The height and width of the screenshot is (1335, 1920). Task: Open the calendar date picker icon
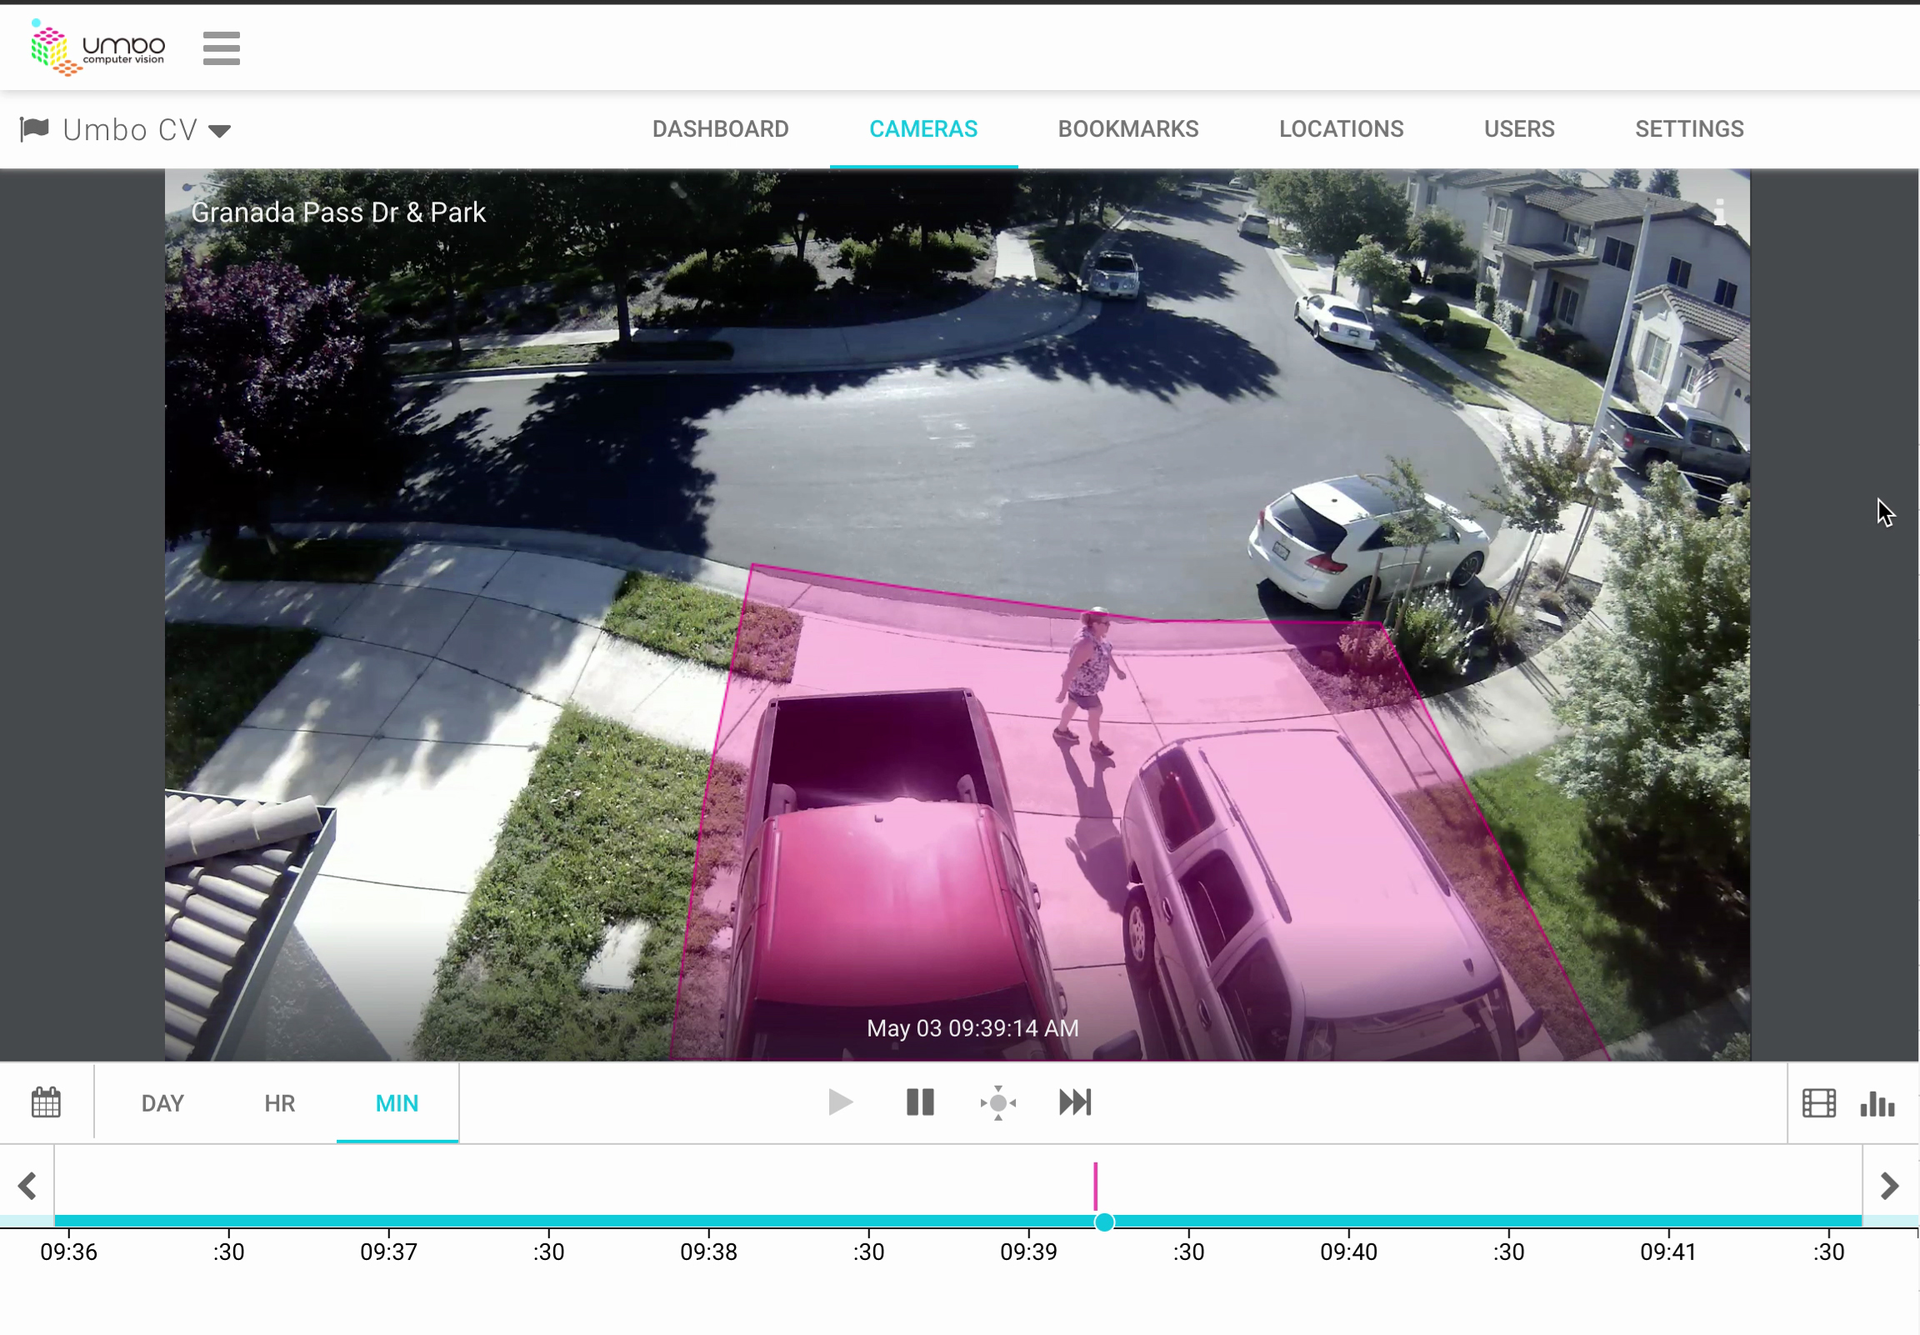(x=46, y=1102)
